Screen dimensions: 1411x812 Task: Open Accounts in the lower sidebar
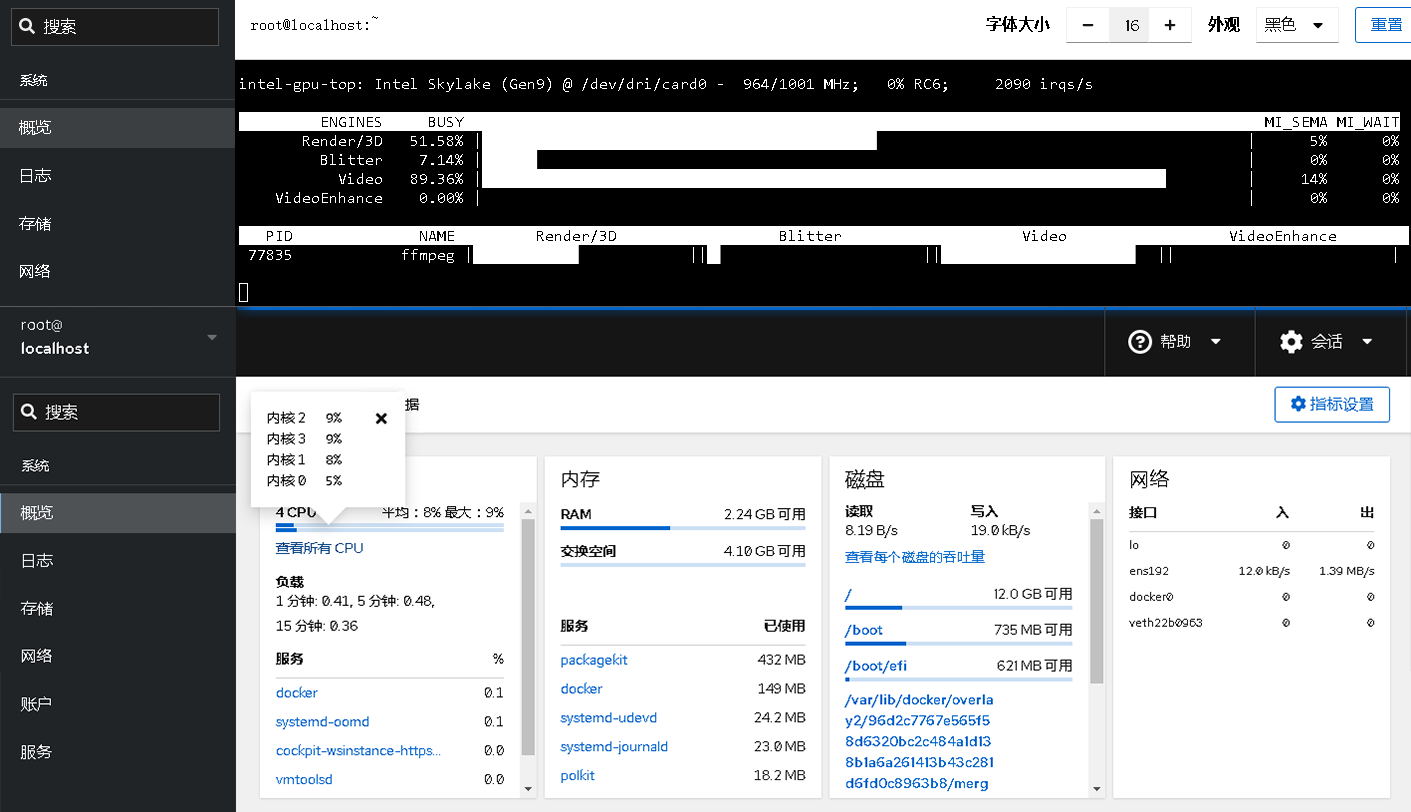click(37, 704)
